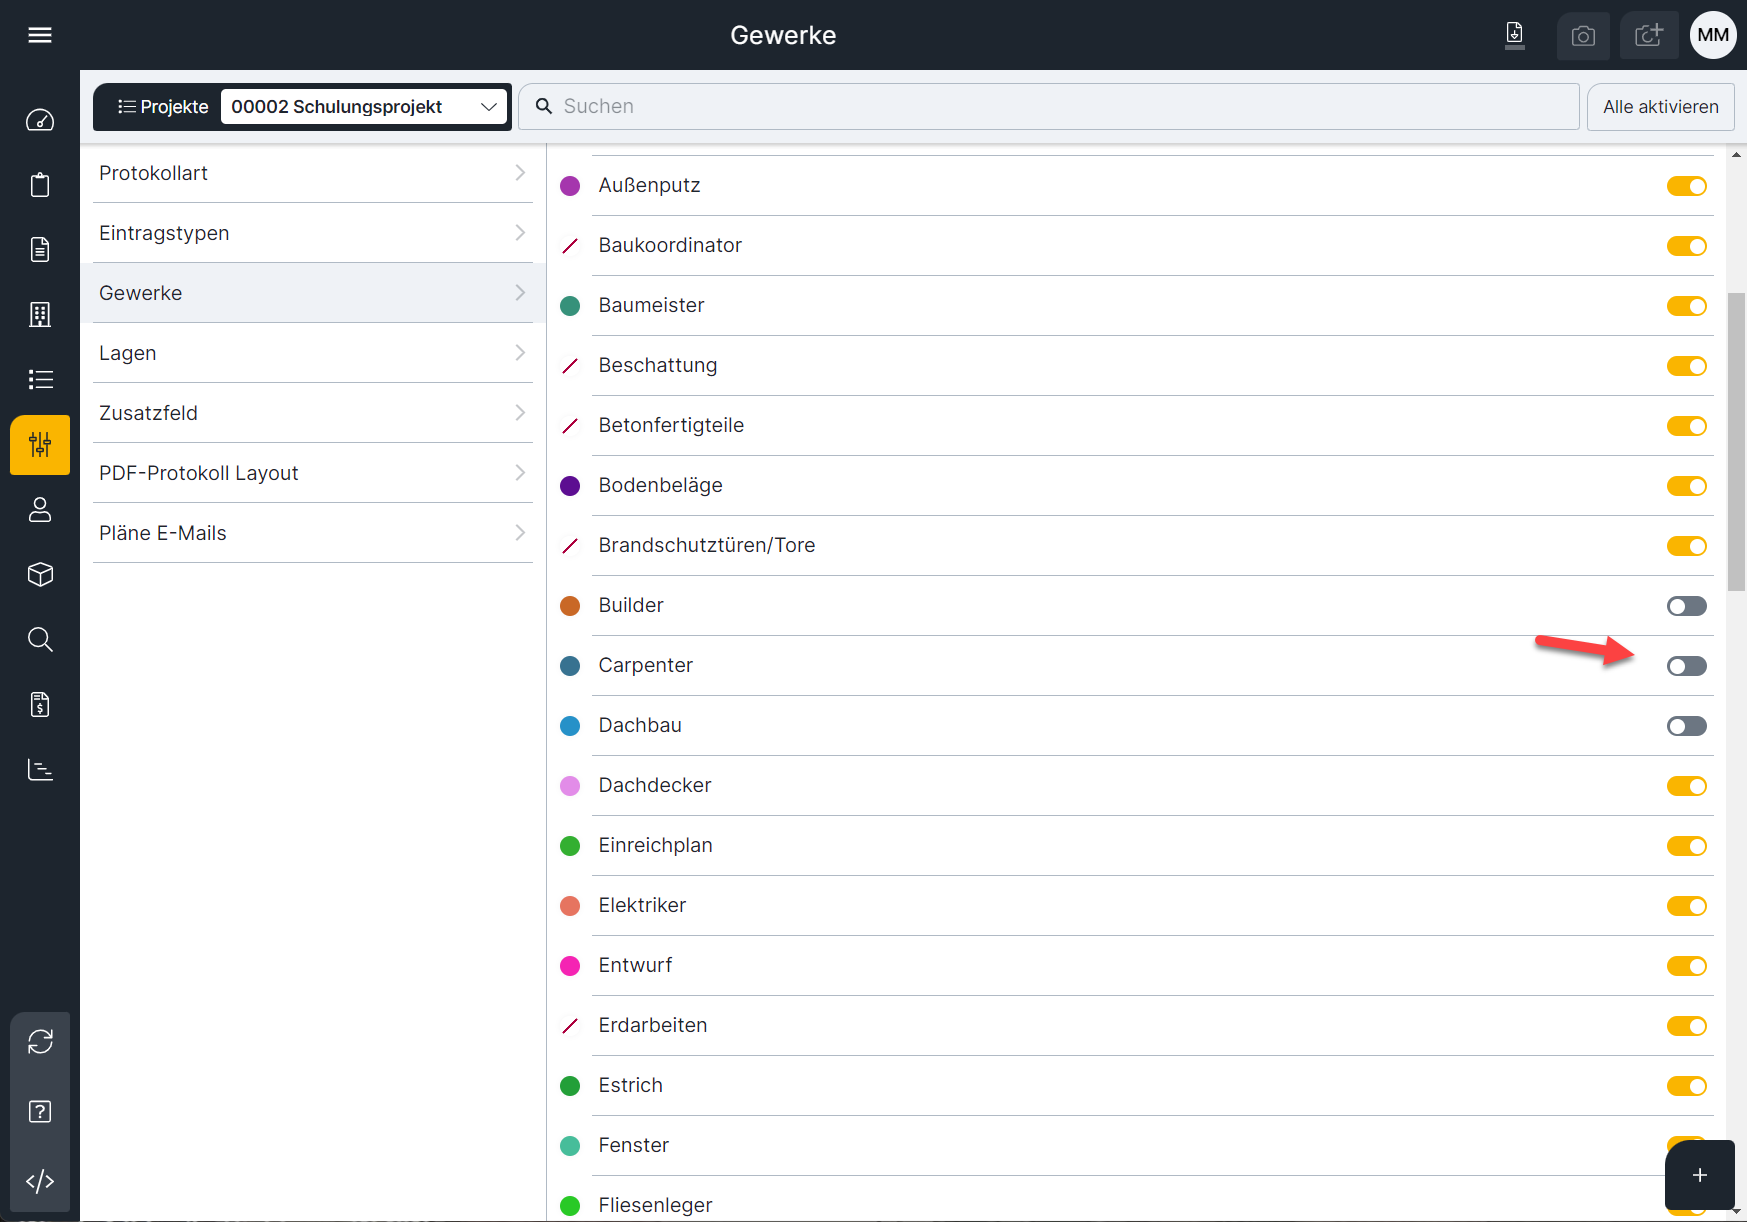
Task: Click the diagonal line icon beside Beschattung
Action: coord(570,366)
